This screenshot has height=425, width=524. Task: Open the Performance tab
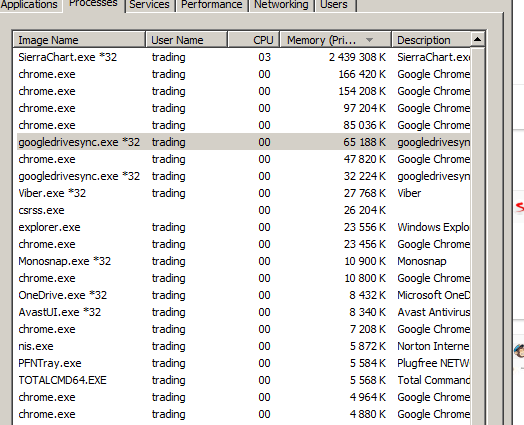coord(212,5)
